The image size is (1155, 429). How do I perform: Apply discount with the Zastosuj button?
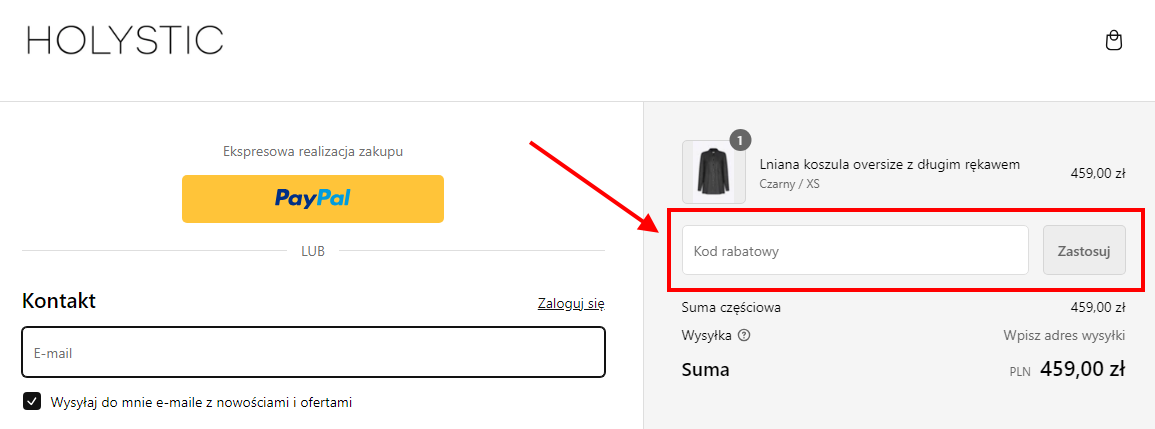click(1084, 250)
